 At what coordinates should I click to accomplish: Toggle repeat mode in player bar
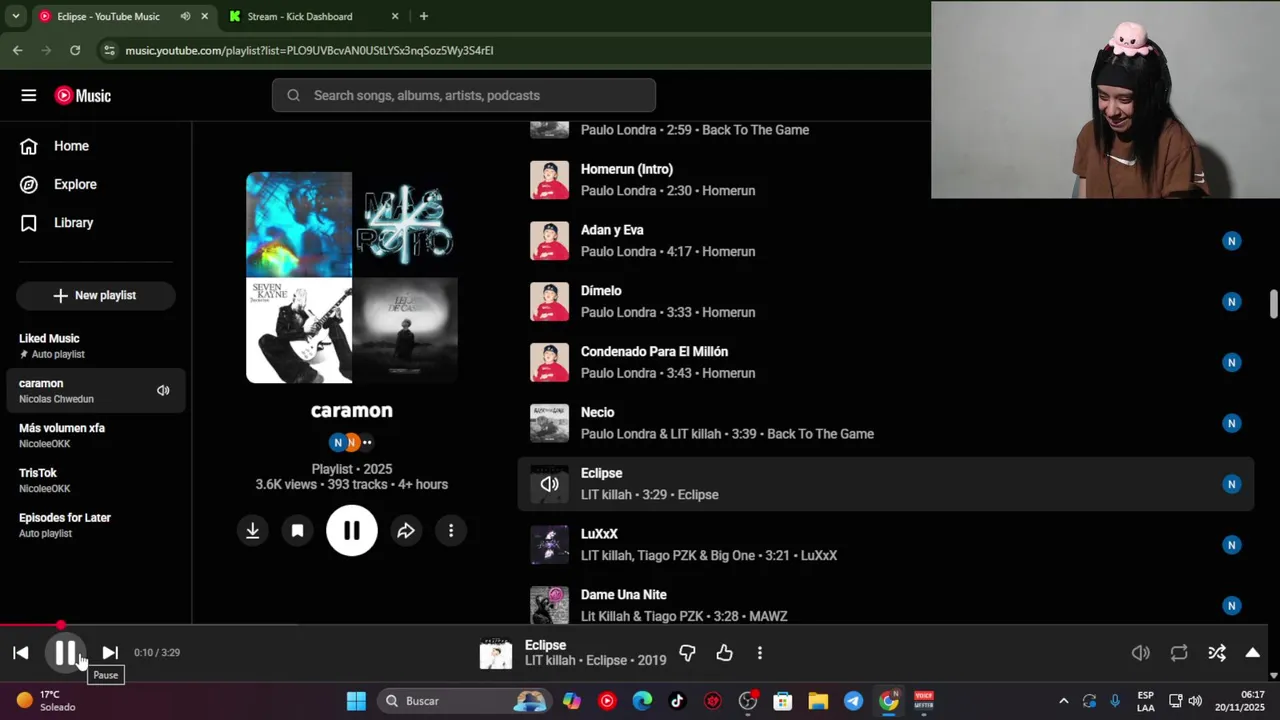click(x=1179, y=653)
